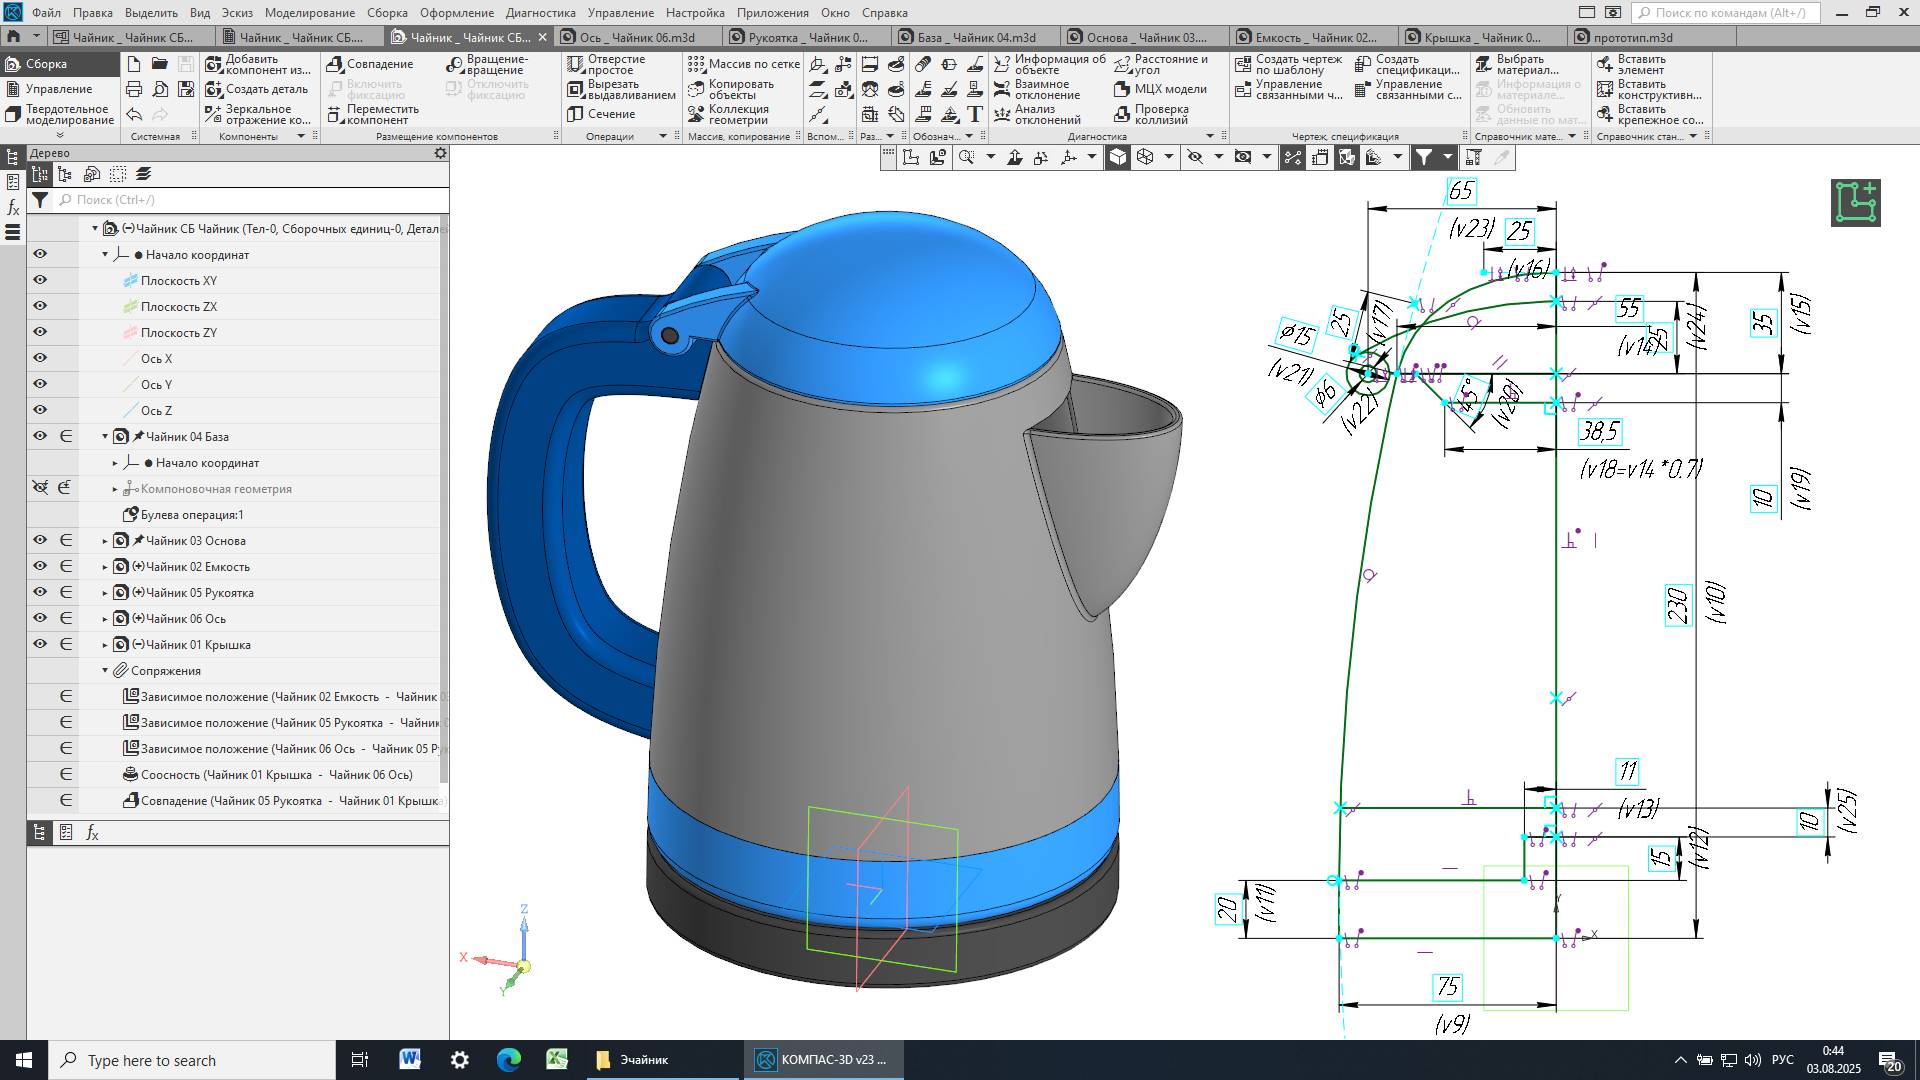This screenshot has height=1080, width=1920.
Task: Click the green sketch mode icon in viewport corner
Action: coord(1855,203)
